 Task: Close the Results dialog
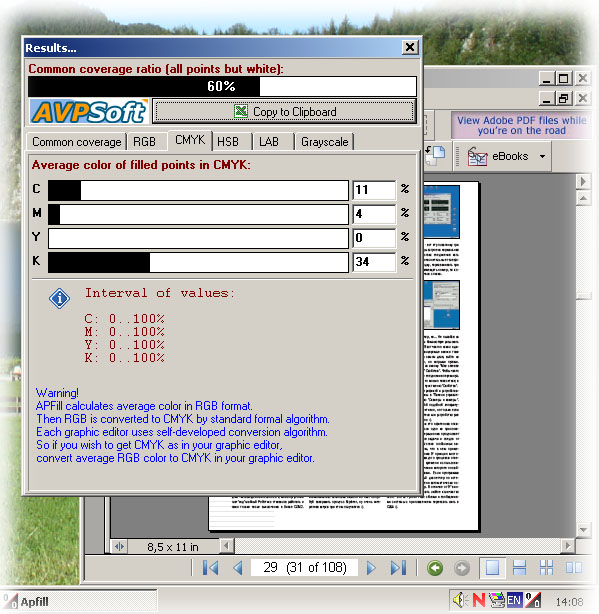click(410, 47)
